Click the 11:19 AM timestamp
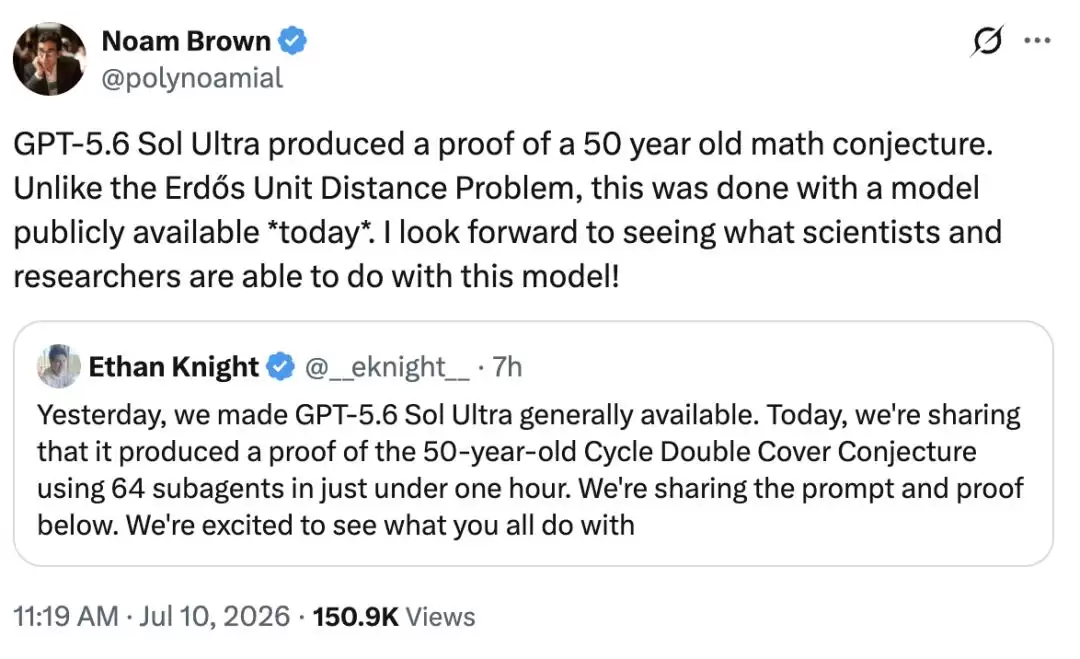Image resolution: width=1080 pixels, height=659 pixels. [66, 616]
